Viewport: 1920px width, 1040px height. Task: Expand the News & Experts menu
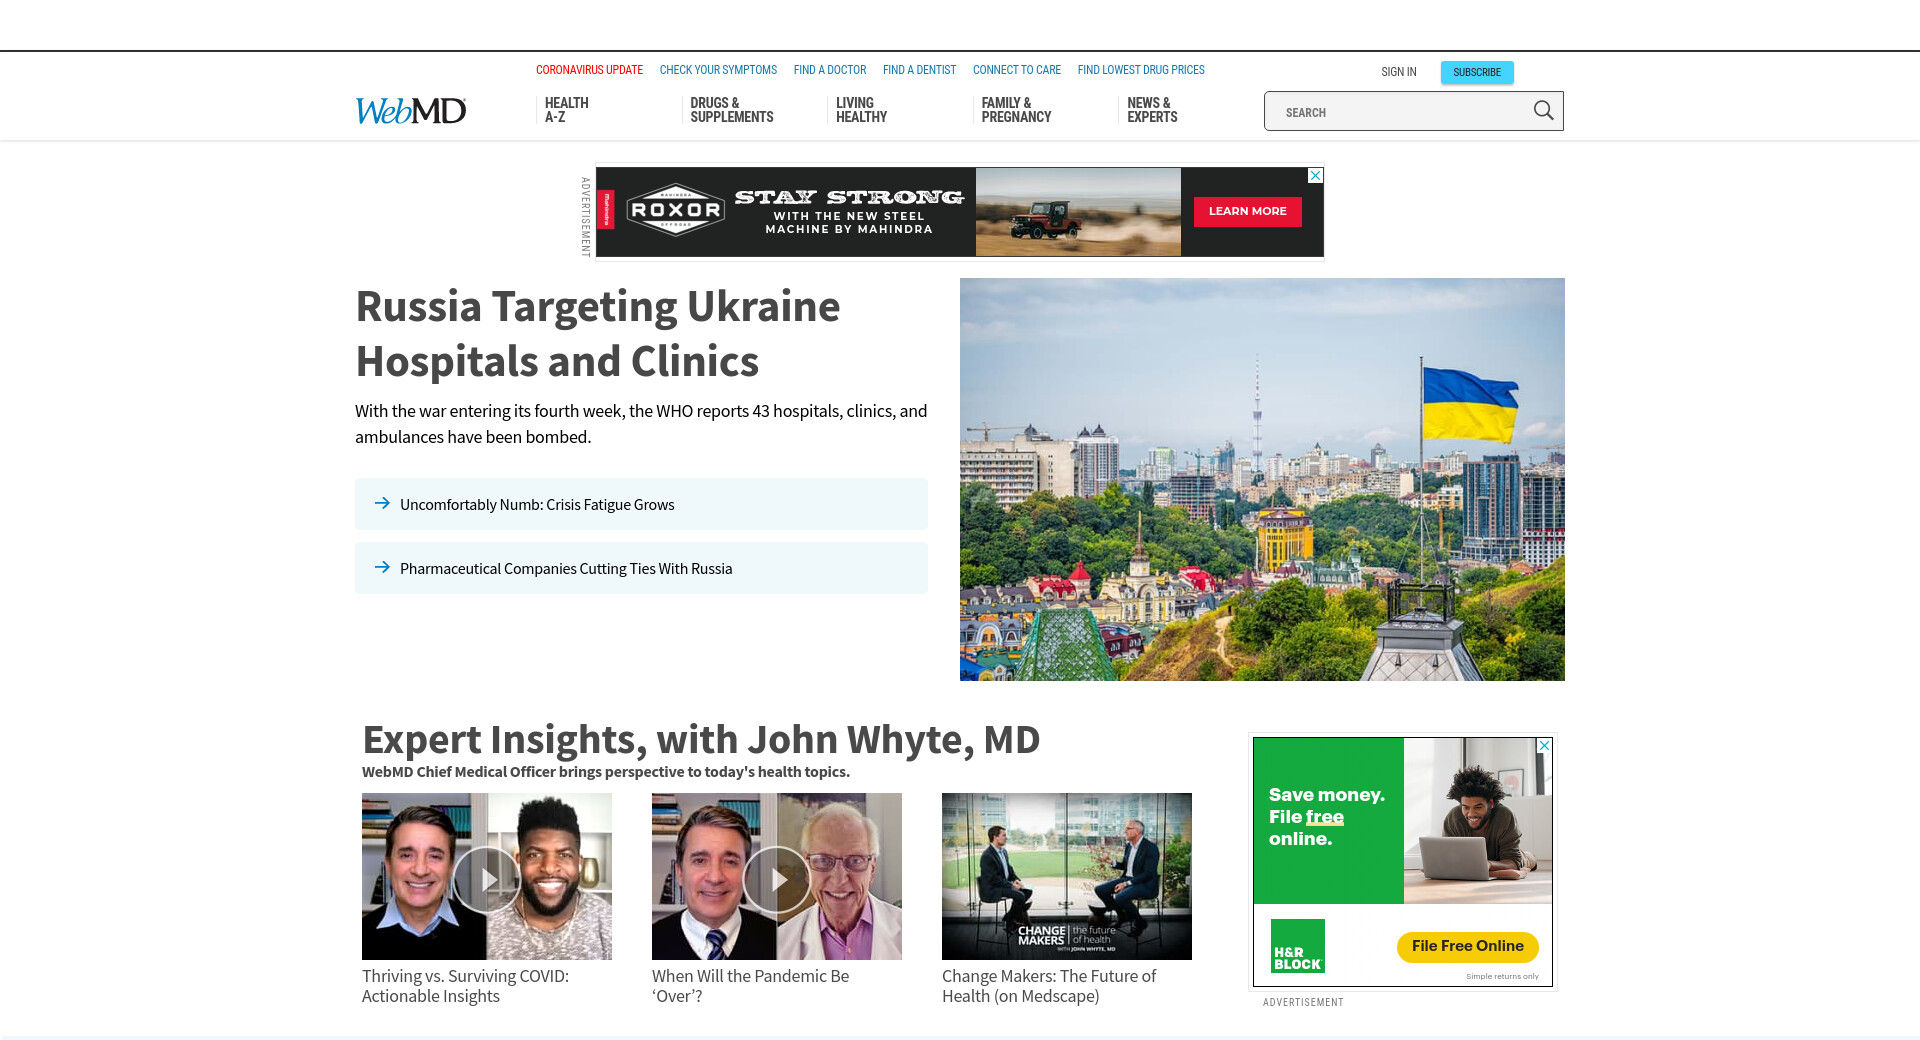[x=1152, y=110]
